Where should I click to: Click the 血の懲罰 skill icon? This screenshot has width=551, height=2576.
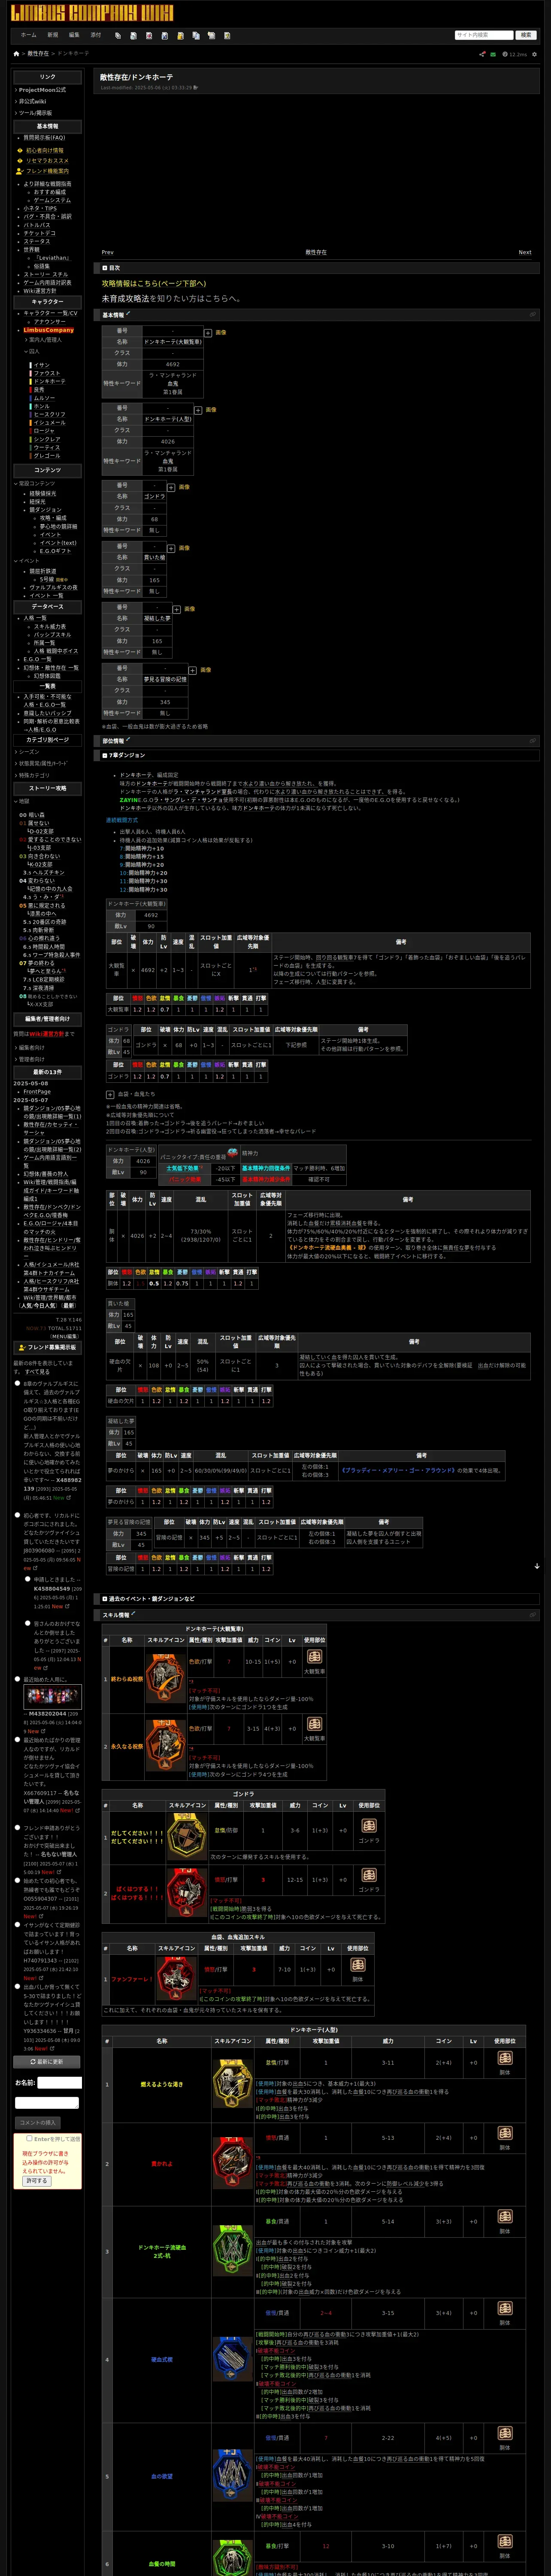(232, 2475)
